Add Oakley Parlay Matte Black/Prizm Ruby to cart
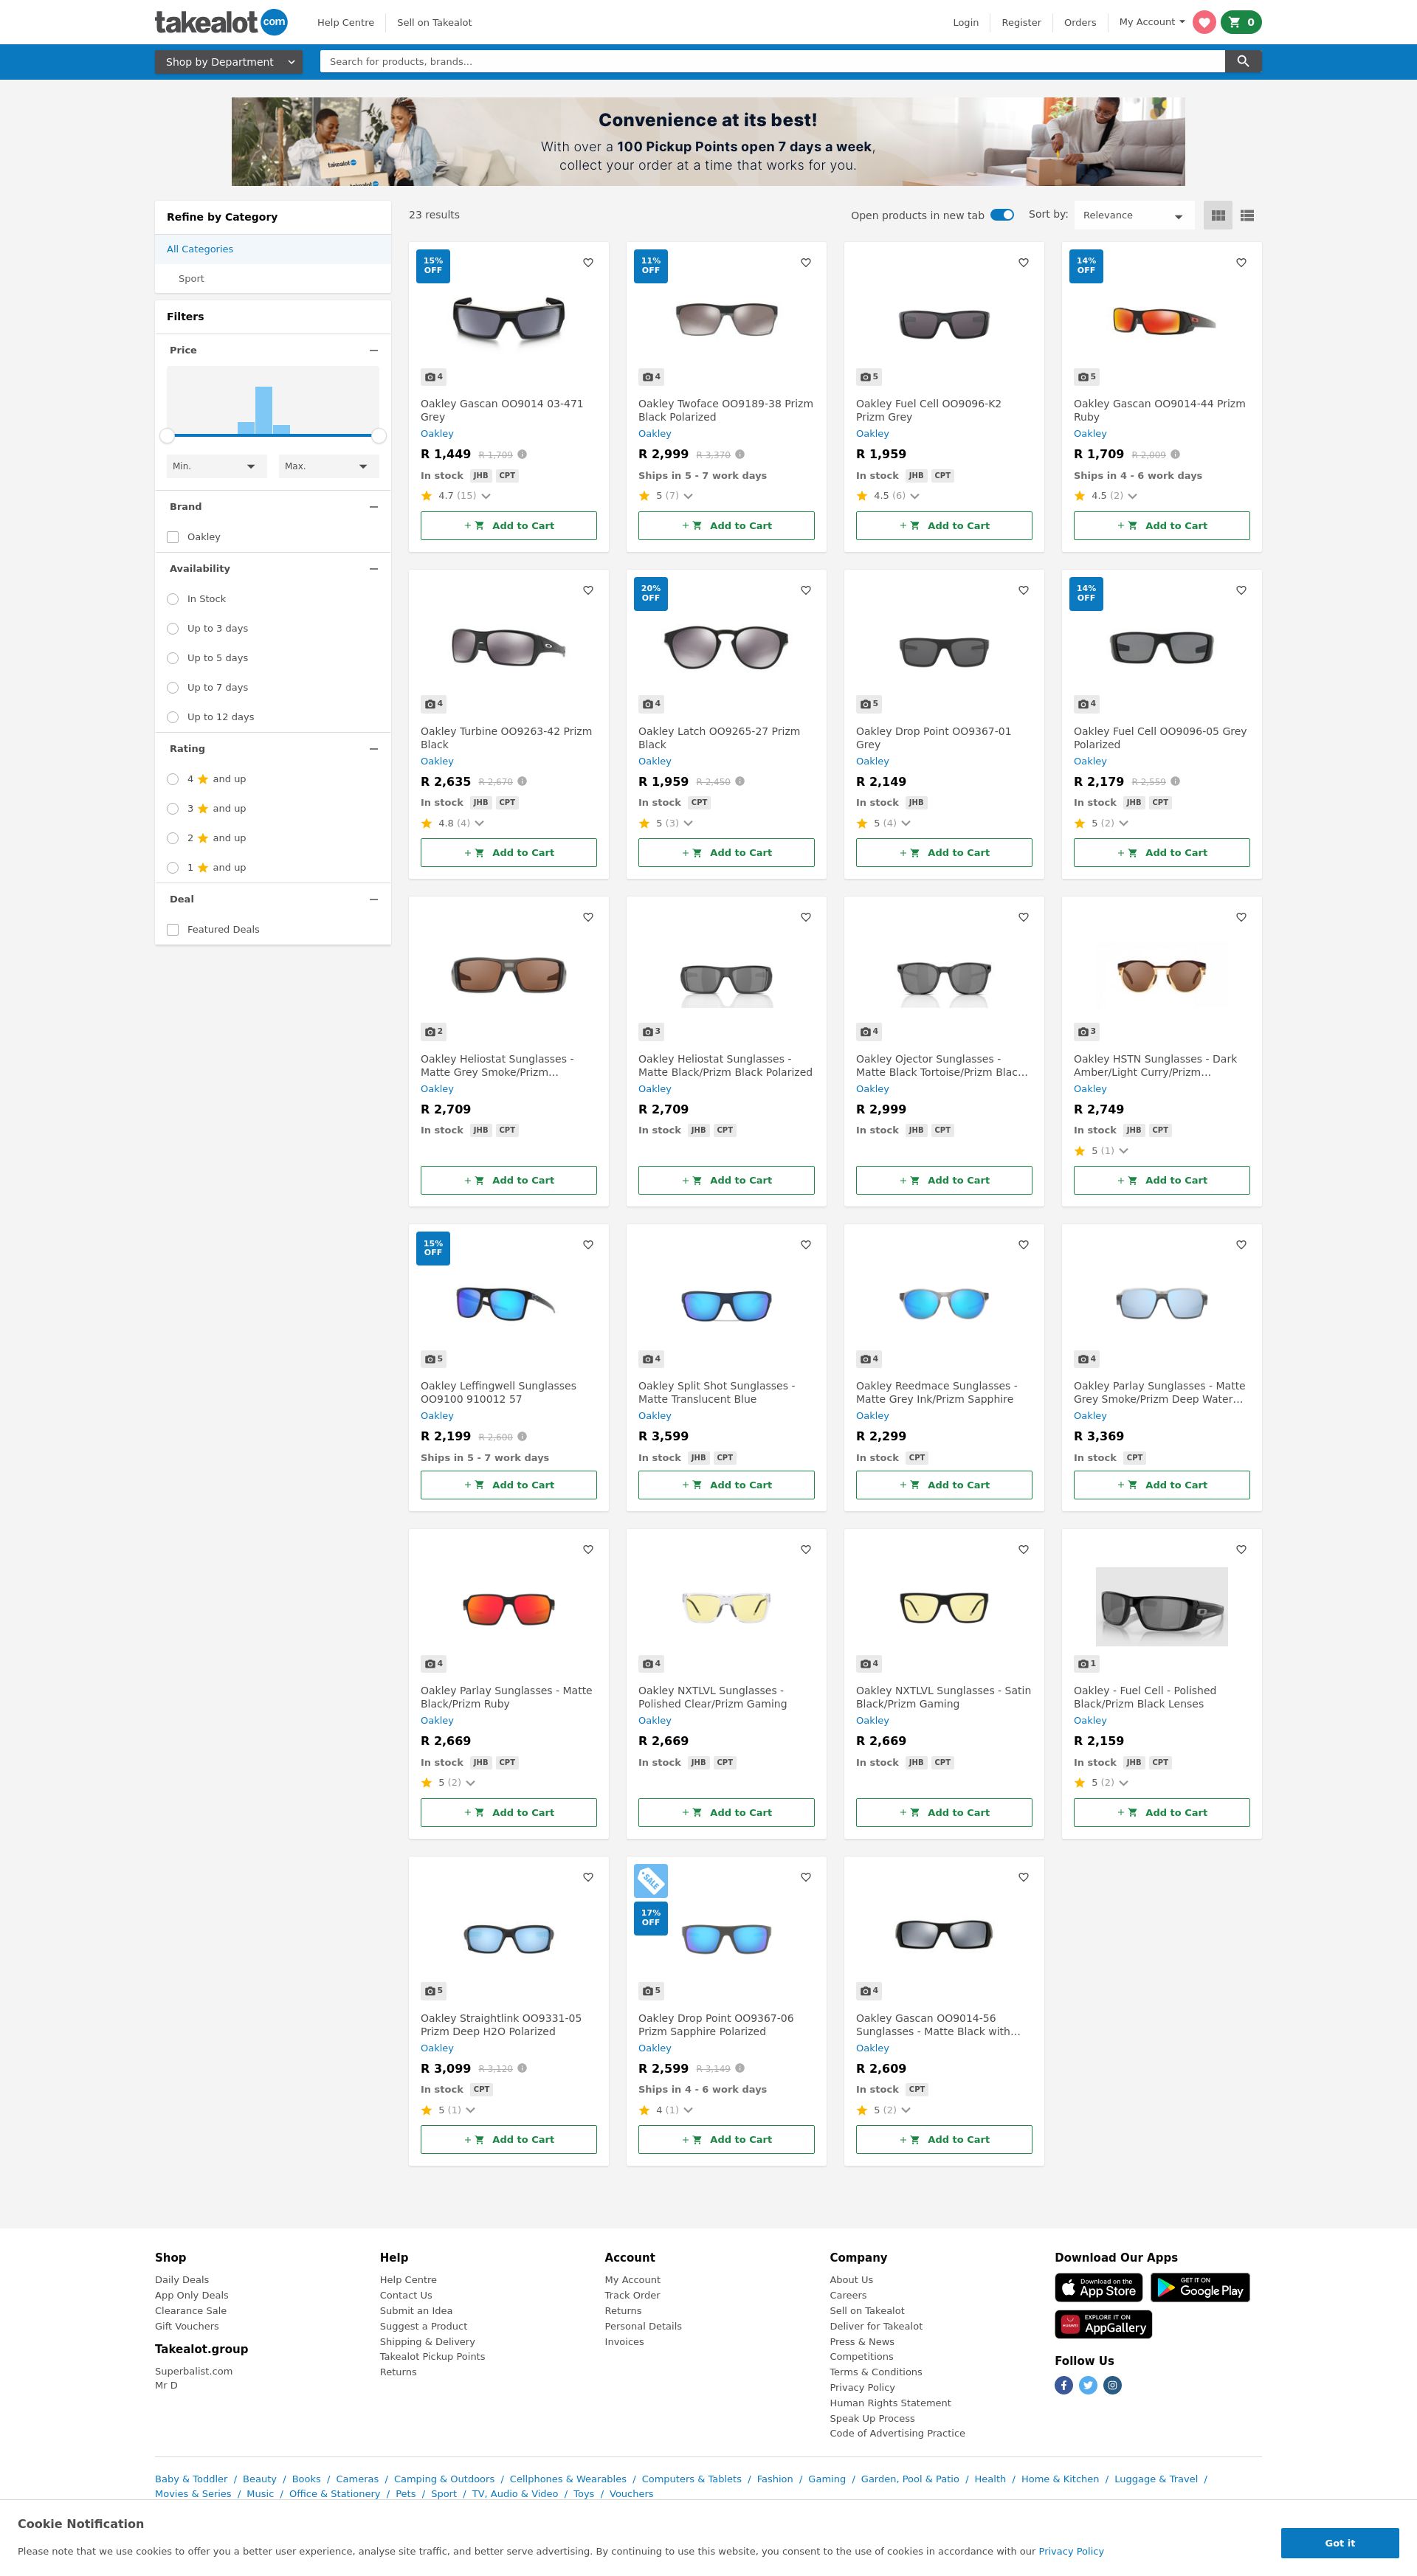The image size is (1417, 2576). coord(508,1812)
